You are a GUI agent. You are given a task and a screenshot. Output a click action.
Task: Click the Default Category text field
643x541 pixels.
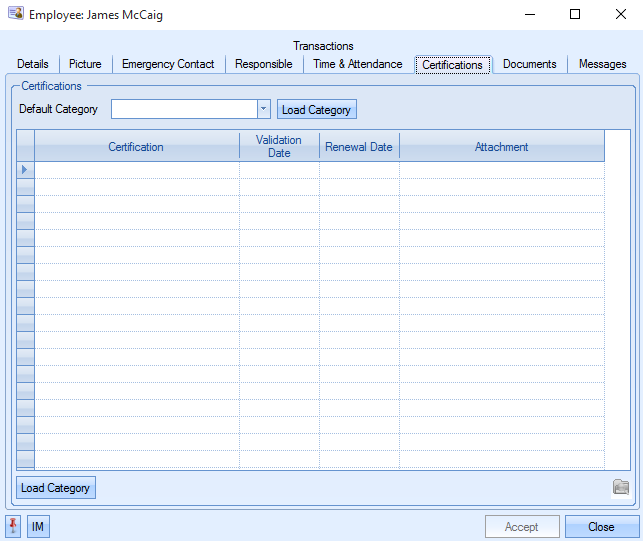[184, 109]
